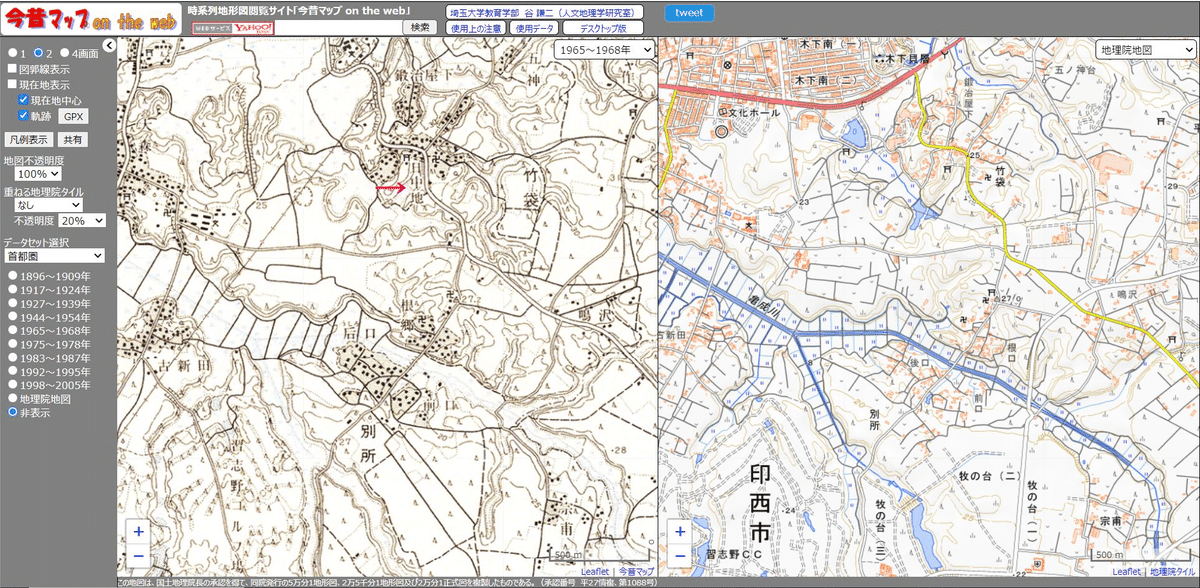Select the 4画面 layout option
This screenshot has height=588, width=1200.
click(64, 53)
